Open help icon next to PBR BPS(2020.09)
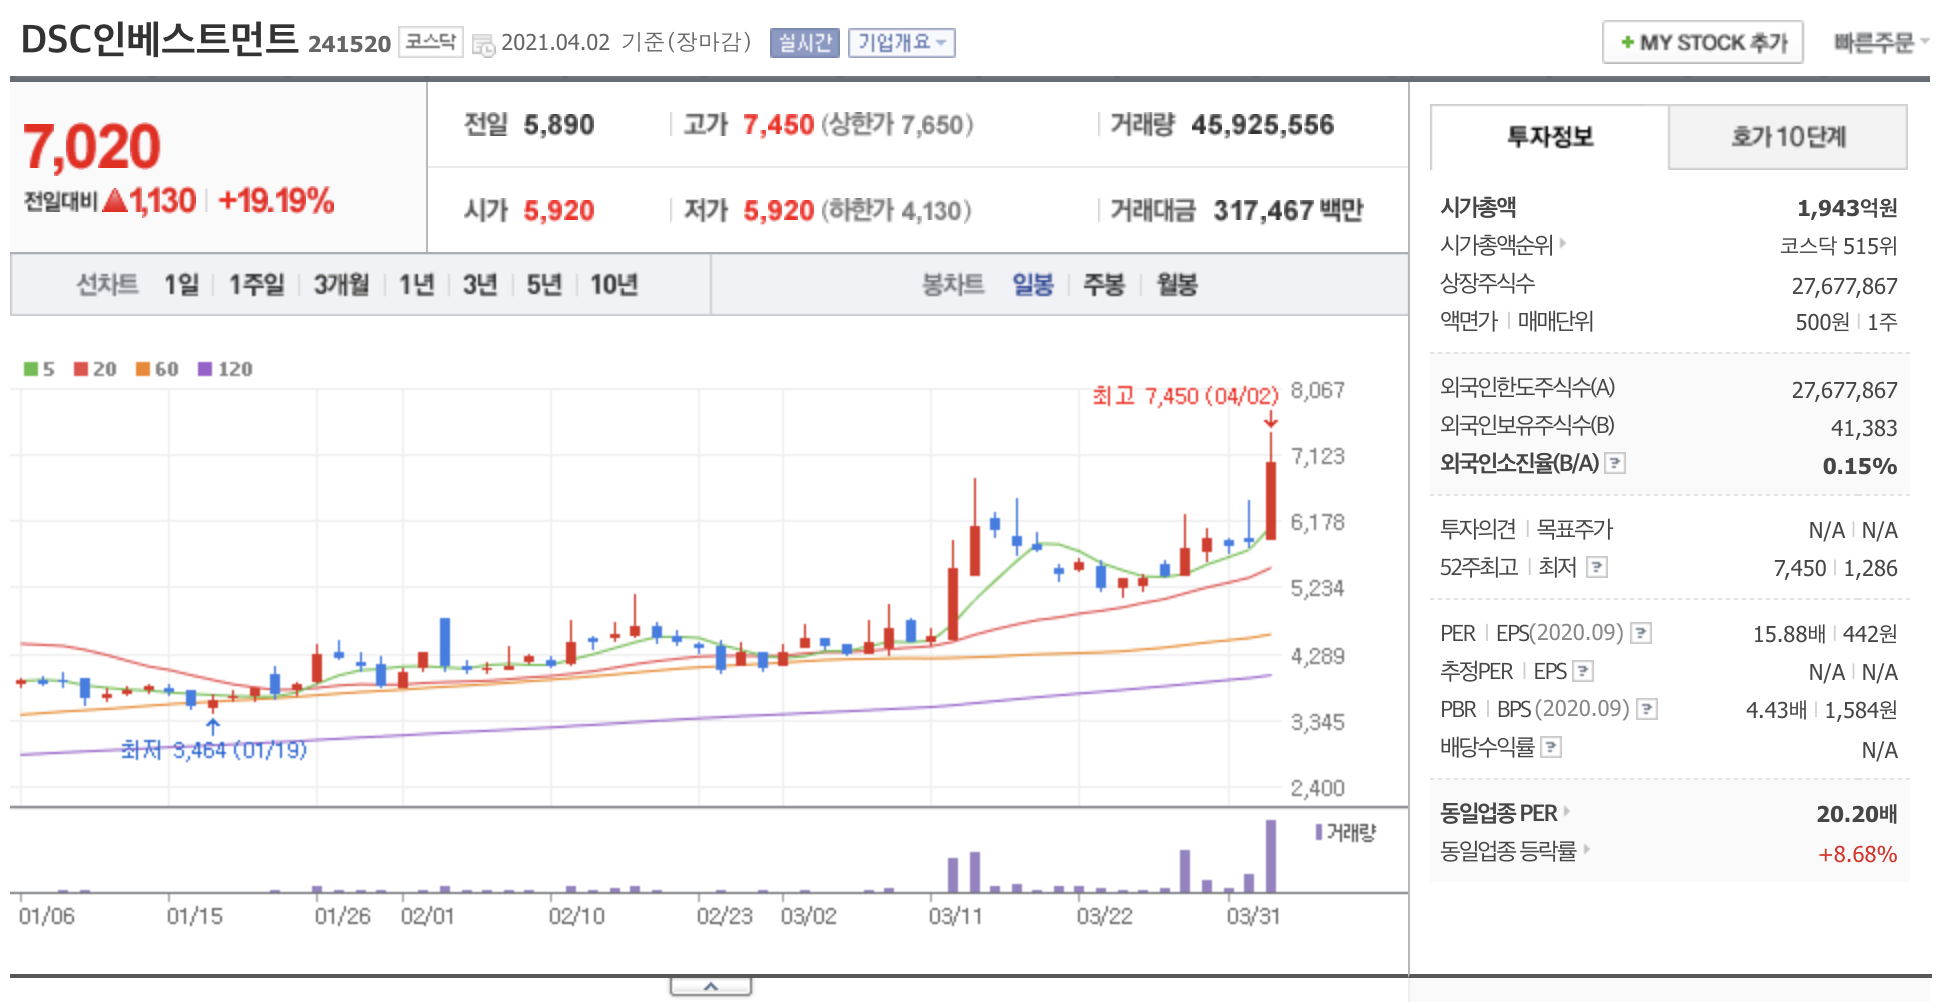Image resolution: width=1948 pixels, height=1002 pixels. 1647,709
